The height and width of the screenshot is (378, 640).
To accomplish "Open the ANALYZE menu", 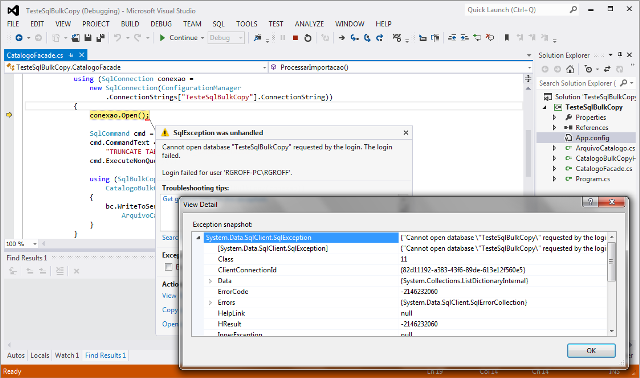I will pyautogui.click(x=309, y=24).
